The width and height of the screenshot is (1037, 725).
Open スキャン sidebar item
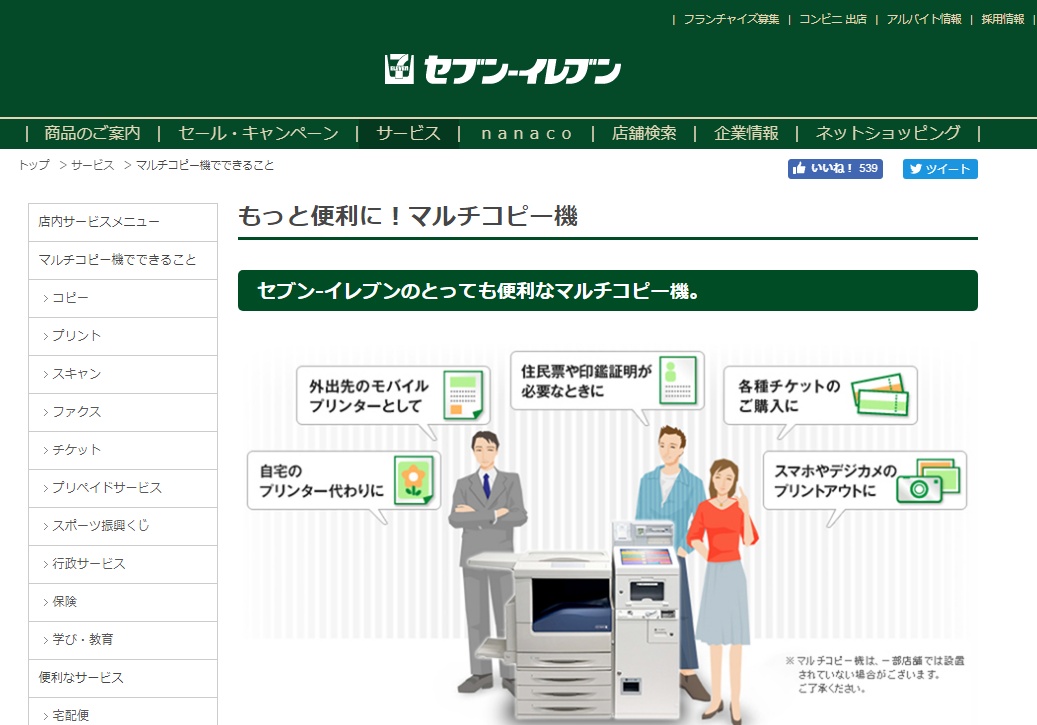123,374
